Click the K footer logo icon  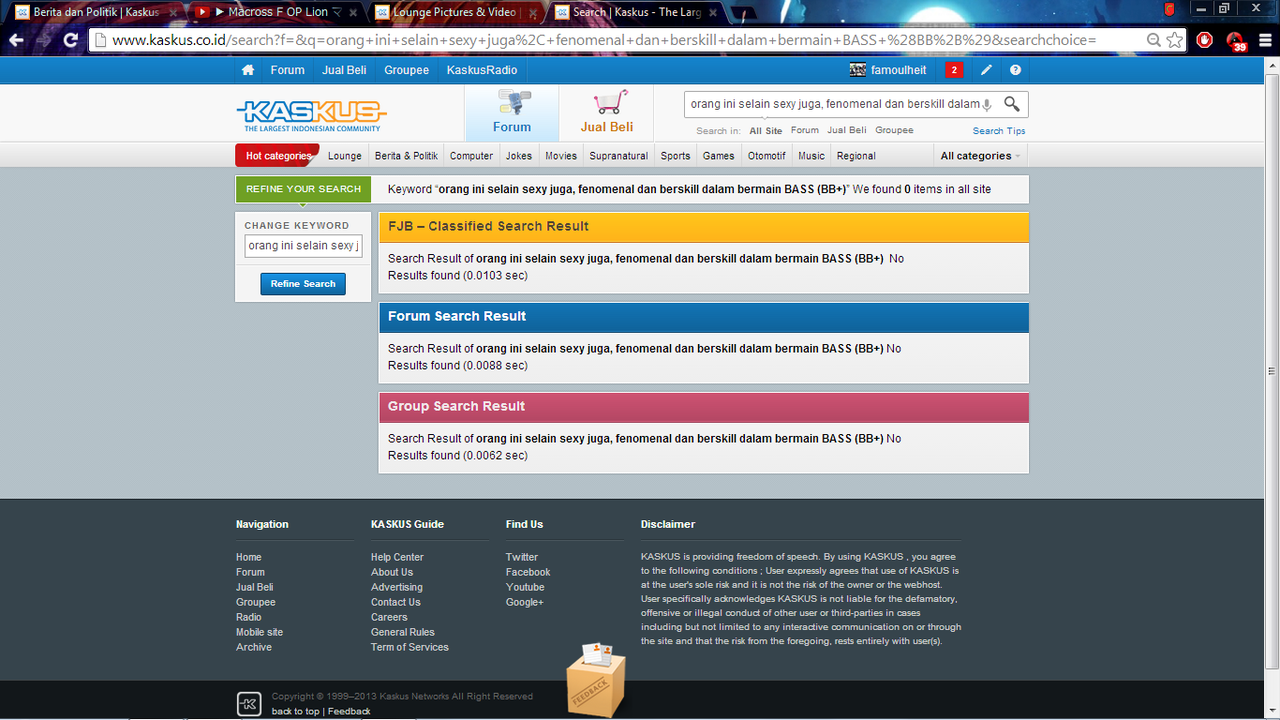249,703
